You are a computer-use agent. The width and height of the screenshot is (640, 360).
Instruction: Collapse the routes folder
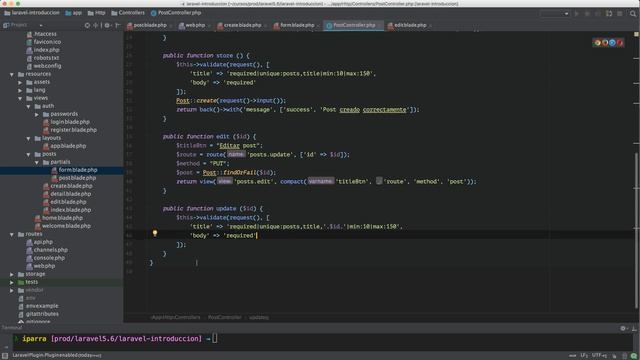[12, 234]
